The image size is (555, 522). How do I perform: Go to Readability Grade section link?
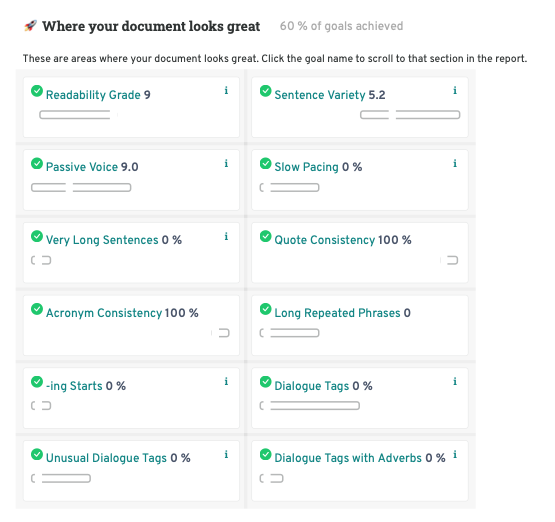93,95
